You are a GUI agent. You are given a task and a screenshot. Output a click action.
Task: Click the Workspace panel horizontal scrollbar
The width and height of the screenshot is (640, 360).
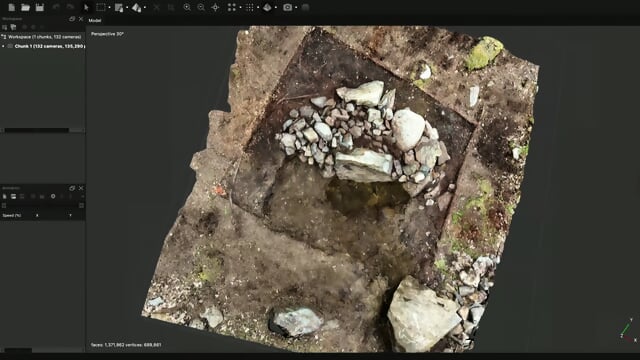pos(37,130)
